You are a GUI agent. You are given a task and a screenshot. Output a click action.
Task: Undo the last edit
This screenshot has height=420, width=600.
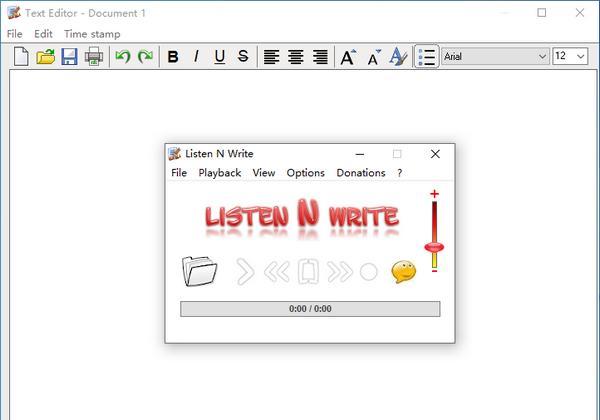[123, 57]
